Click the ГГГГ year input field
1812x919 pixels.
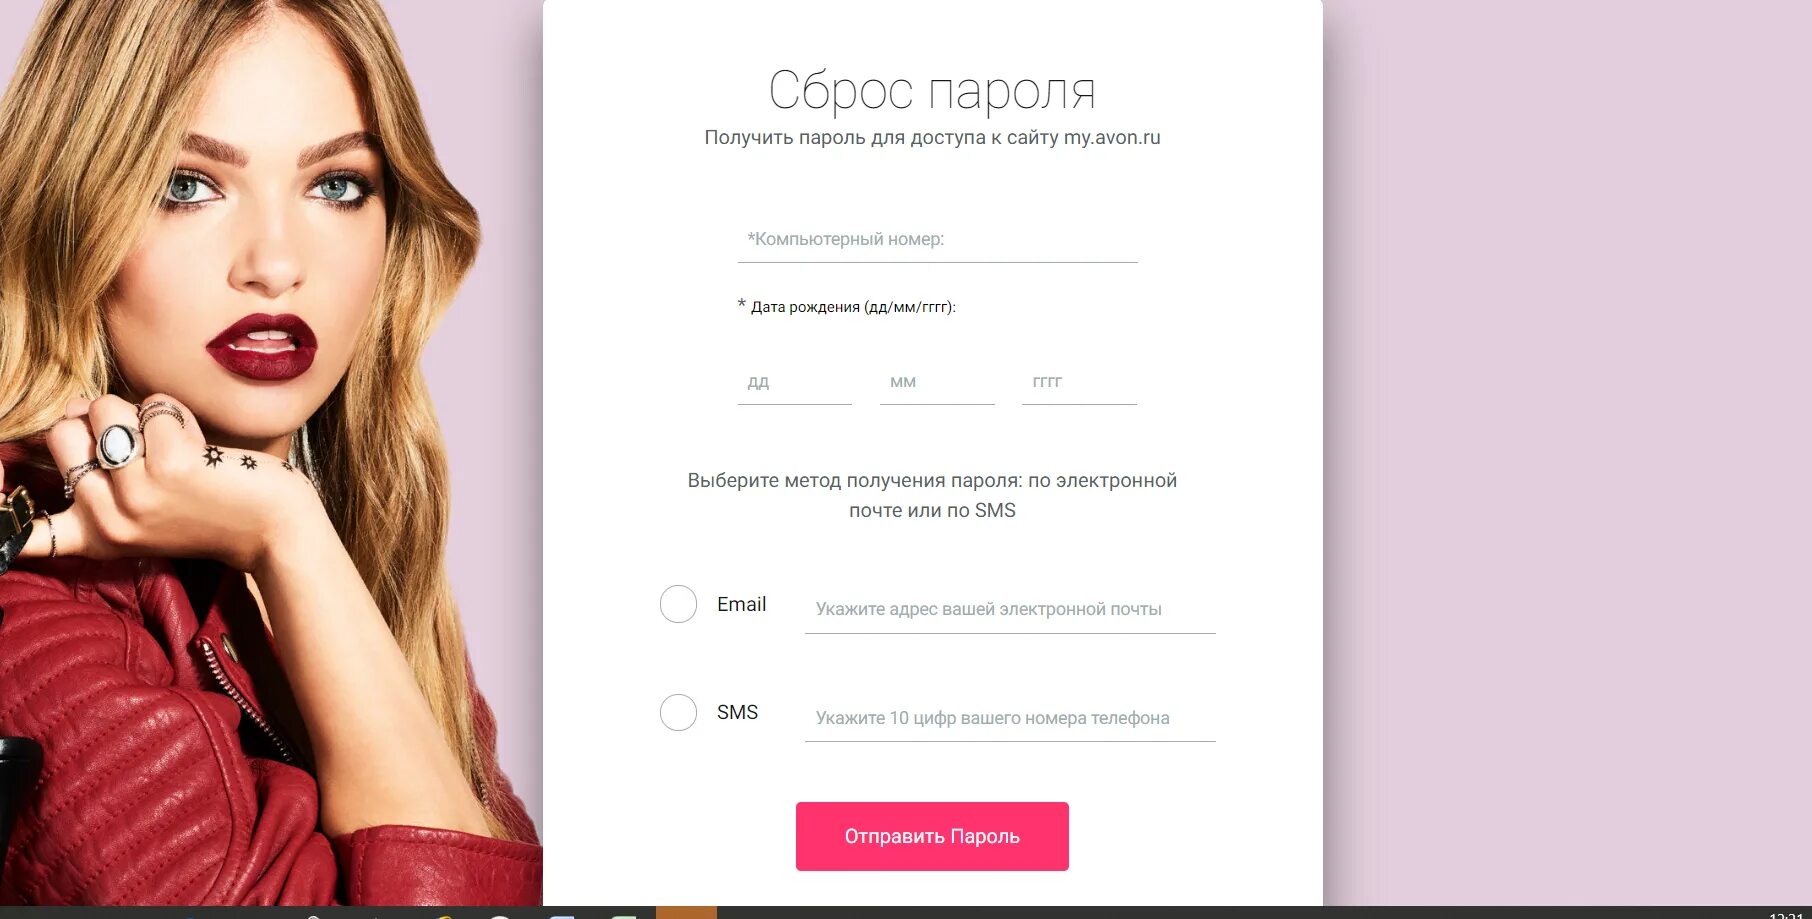coord(1079,382)
